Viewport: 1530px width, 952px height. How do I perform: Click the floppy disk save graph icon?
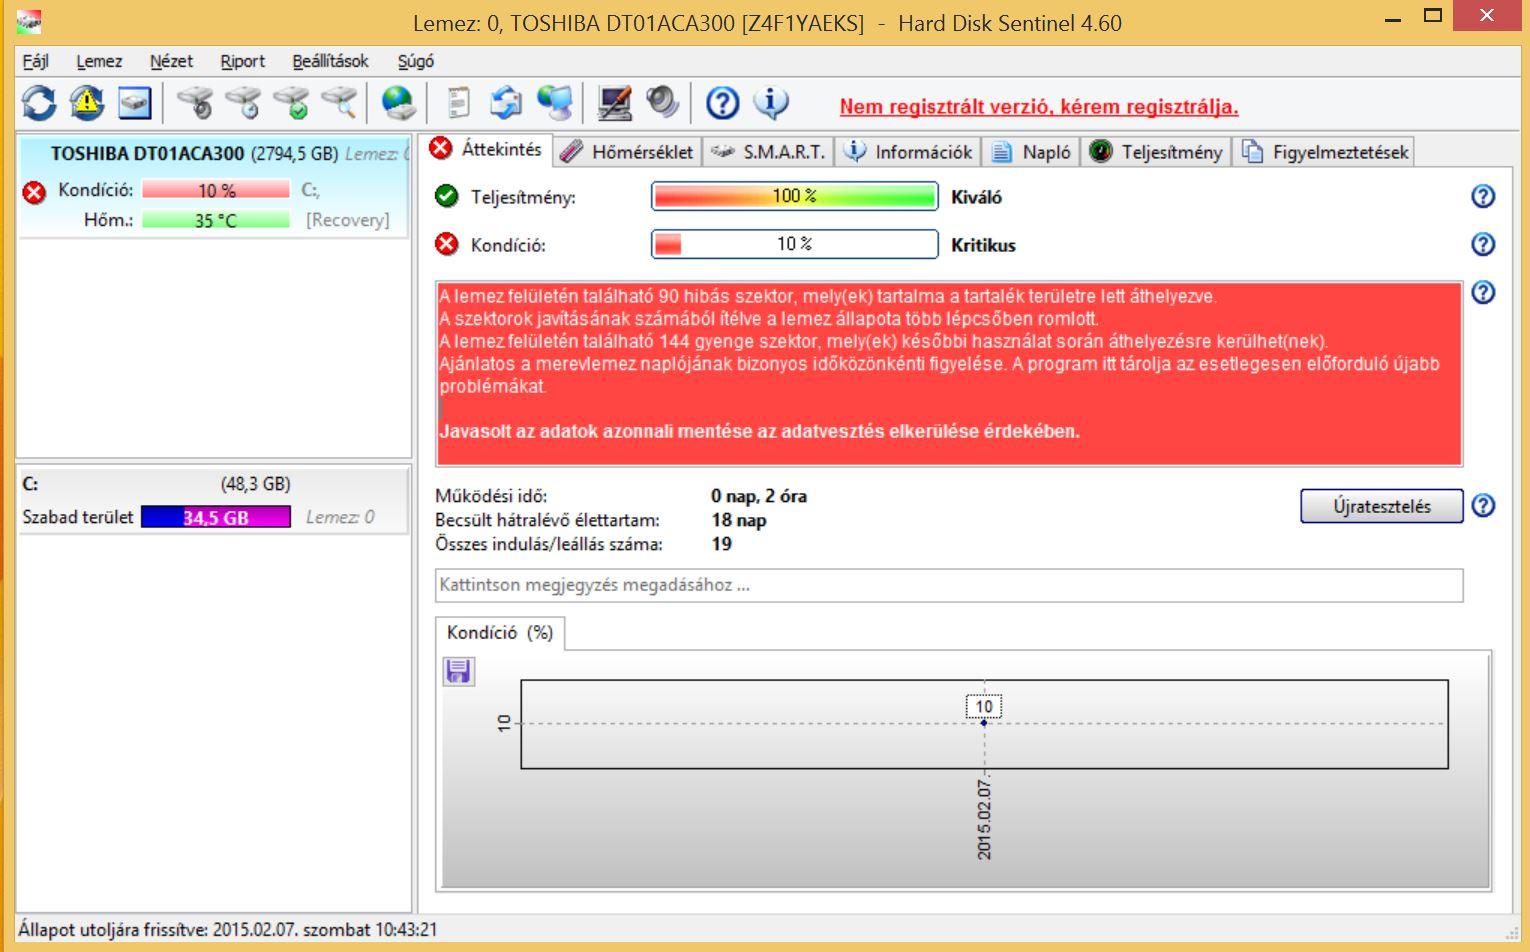point(458,671)
